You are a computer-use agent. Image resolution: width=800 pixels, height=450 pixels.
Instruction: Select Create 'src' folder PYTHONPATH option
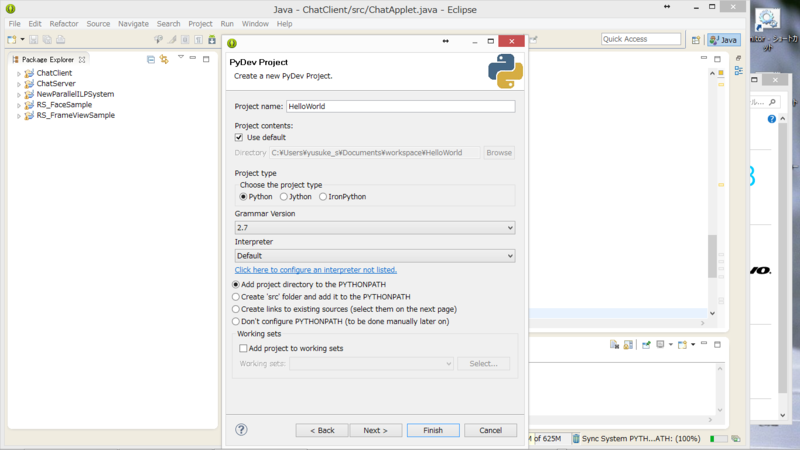tap(236, 296)
